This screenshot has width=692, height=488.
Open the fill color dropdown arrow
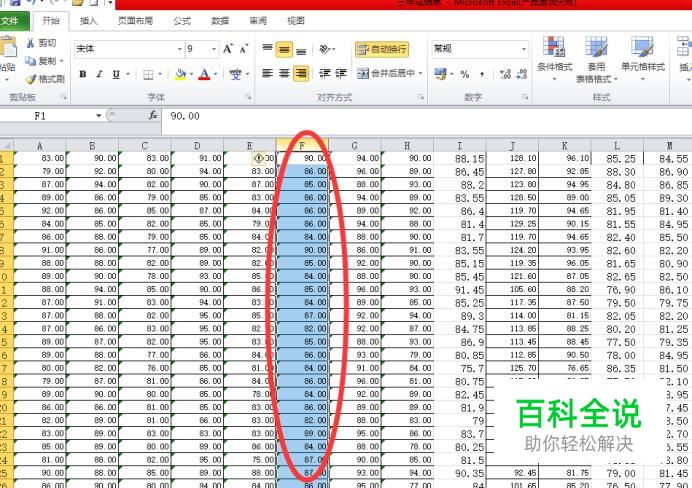click(192, 74)
